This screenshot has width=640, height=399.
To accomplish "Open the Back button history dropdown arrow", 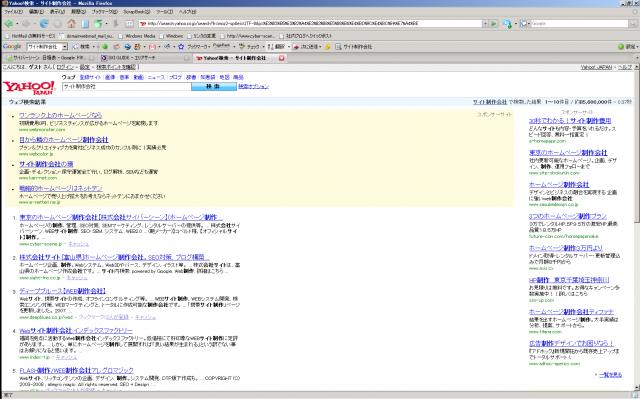I will (17, 24).
